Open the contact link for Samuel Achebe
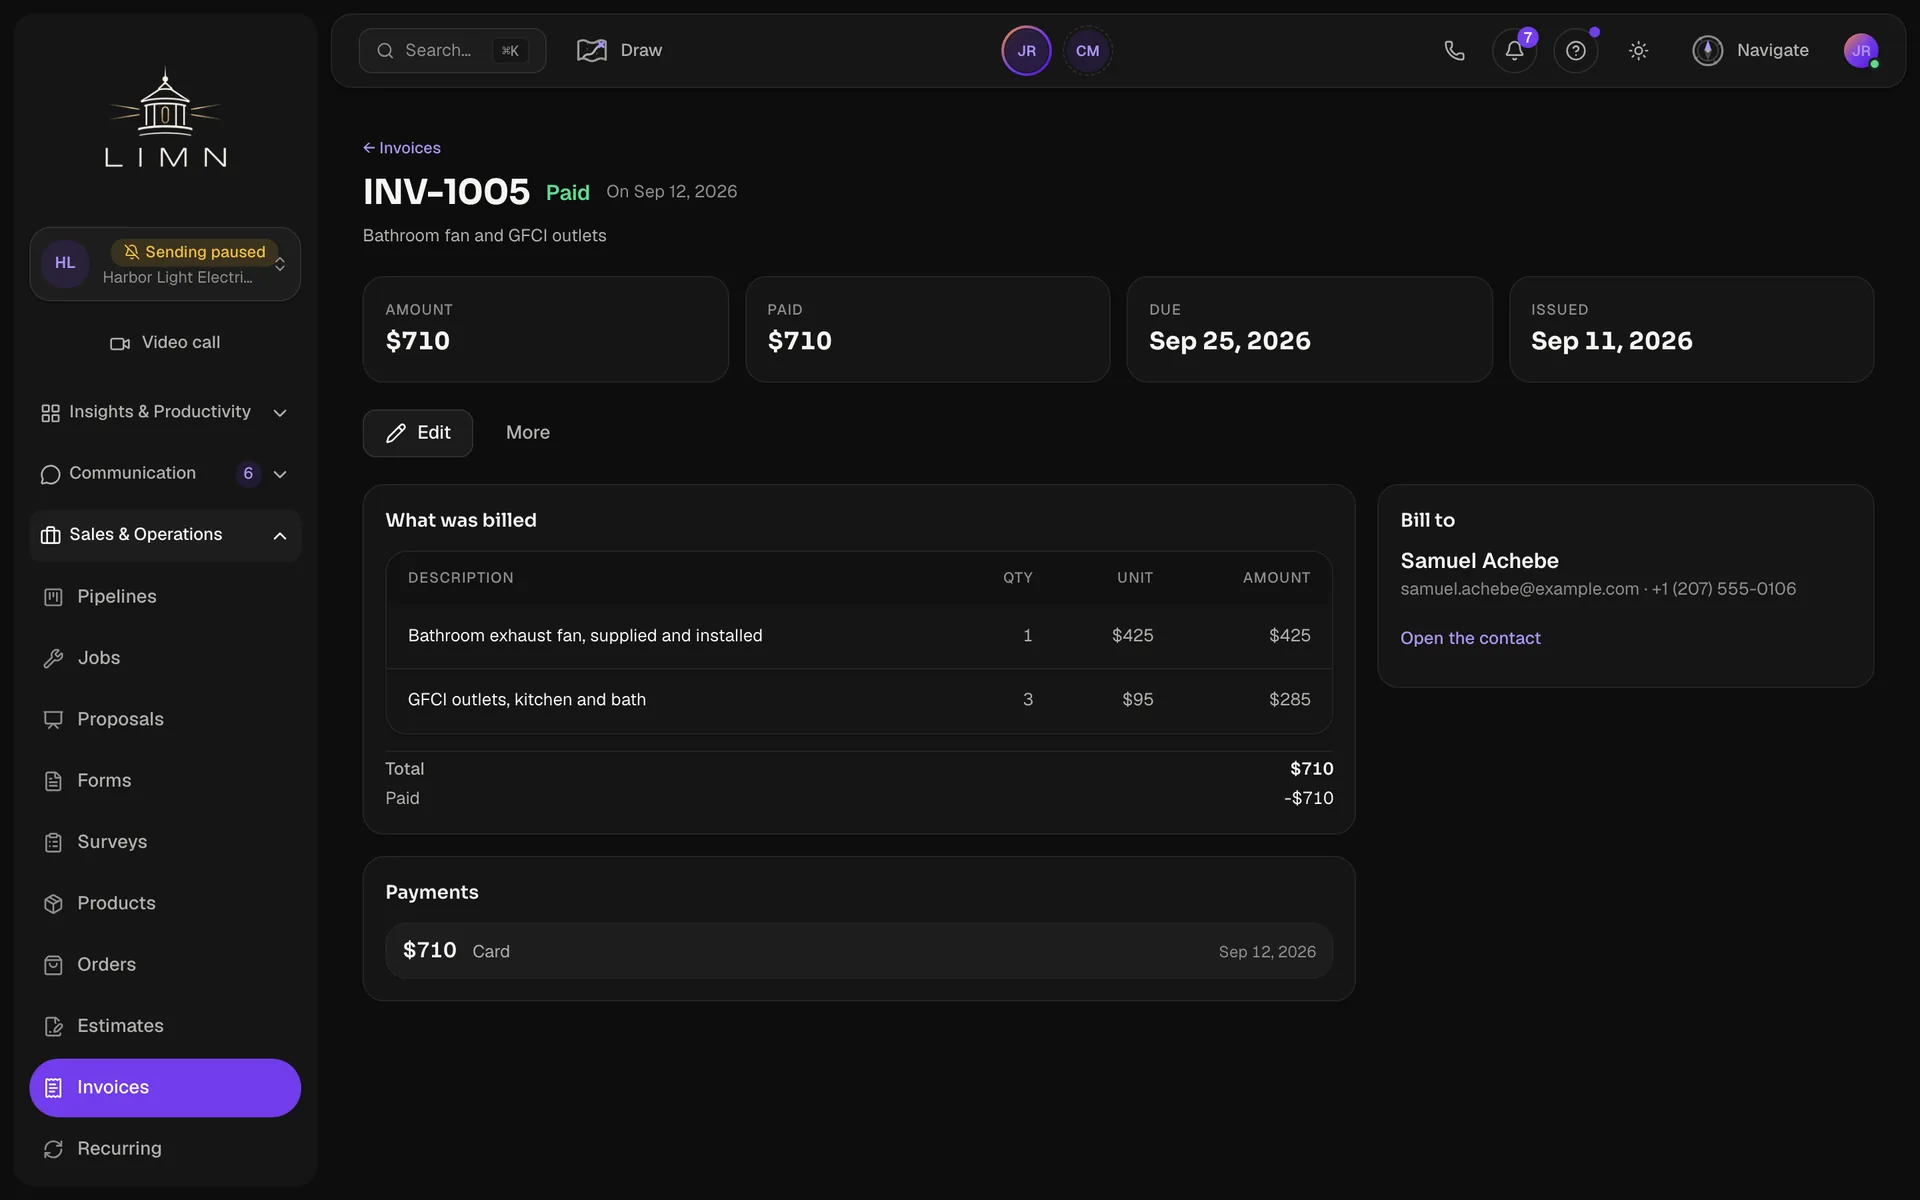1920x1200 pixels. (1470, 638)
